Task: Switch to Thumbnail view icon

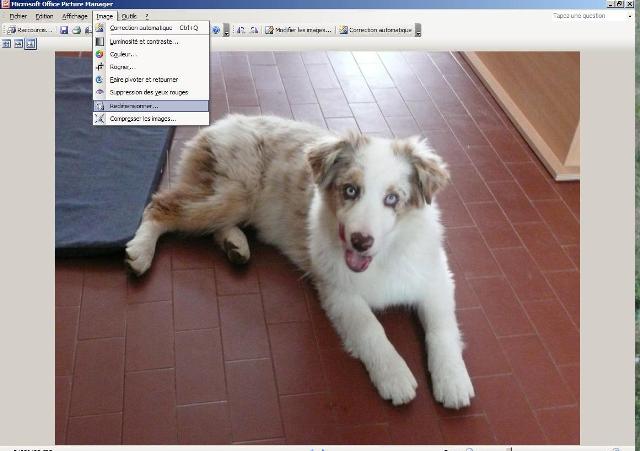Action: coord(6,44)
